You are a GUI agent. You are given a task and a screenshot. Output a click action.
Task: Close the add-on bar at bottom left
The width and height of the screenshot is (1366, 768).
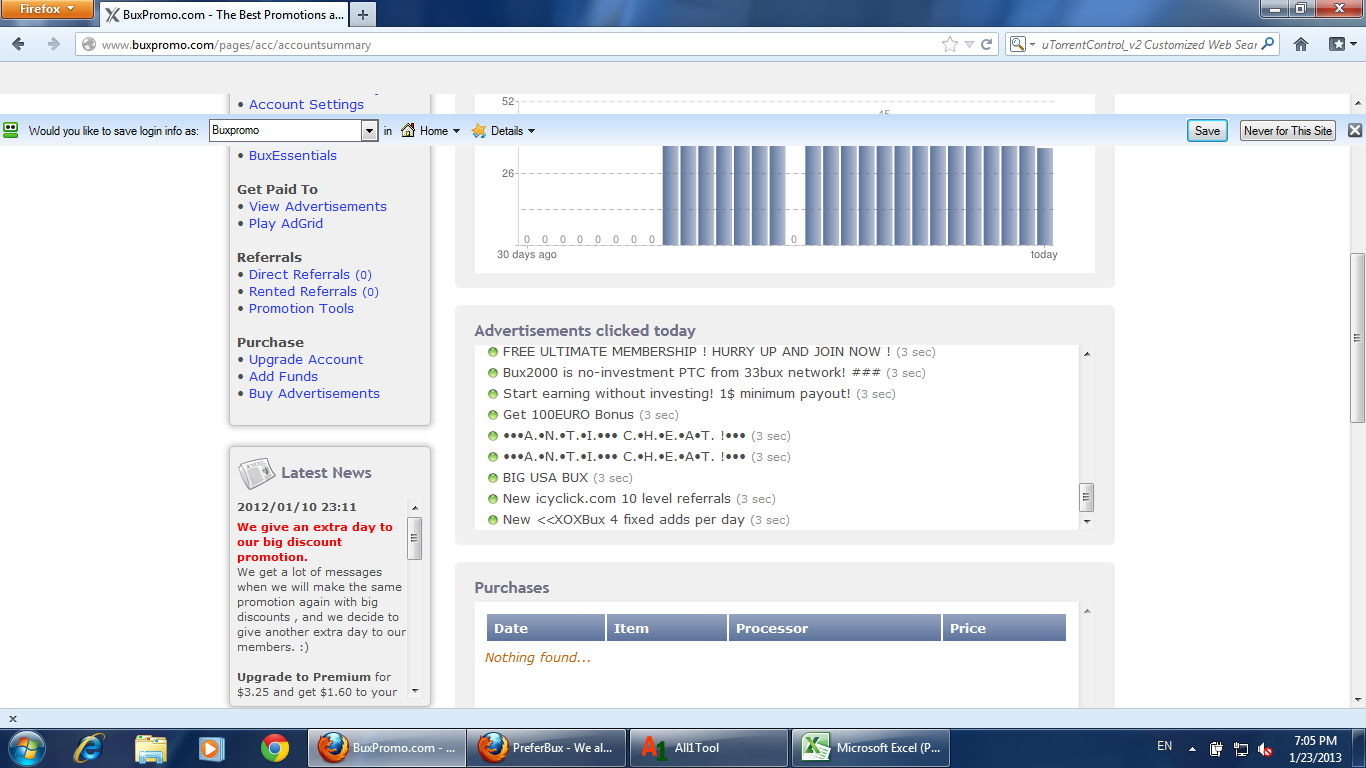[x=13, y=719]
